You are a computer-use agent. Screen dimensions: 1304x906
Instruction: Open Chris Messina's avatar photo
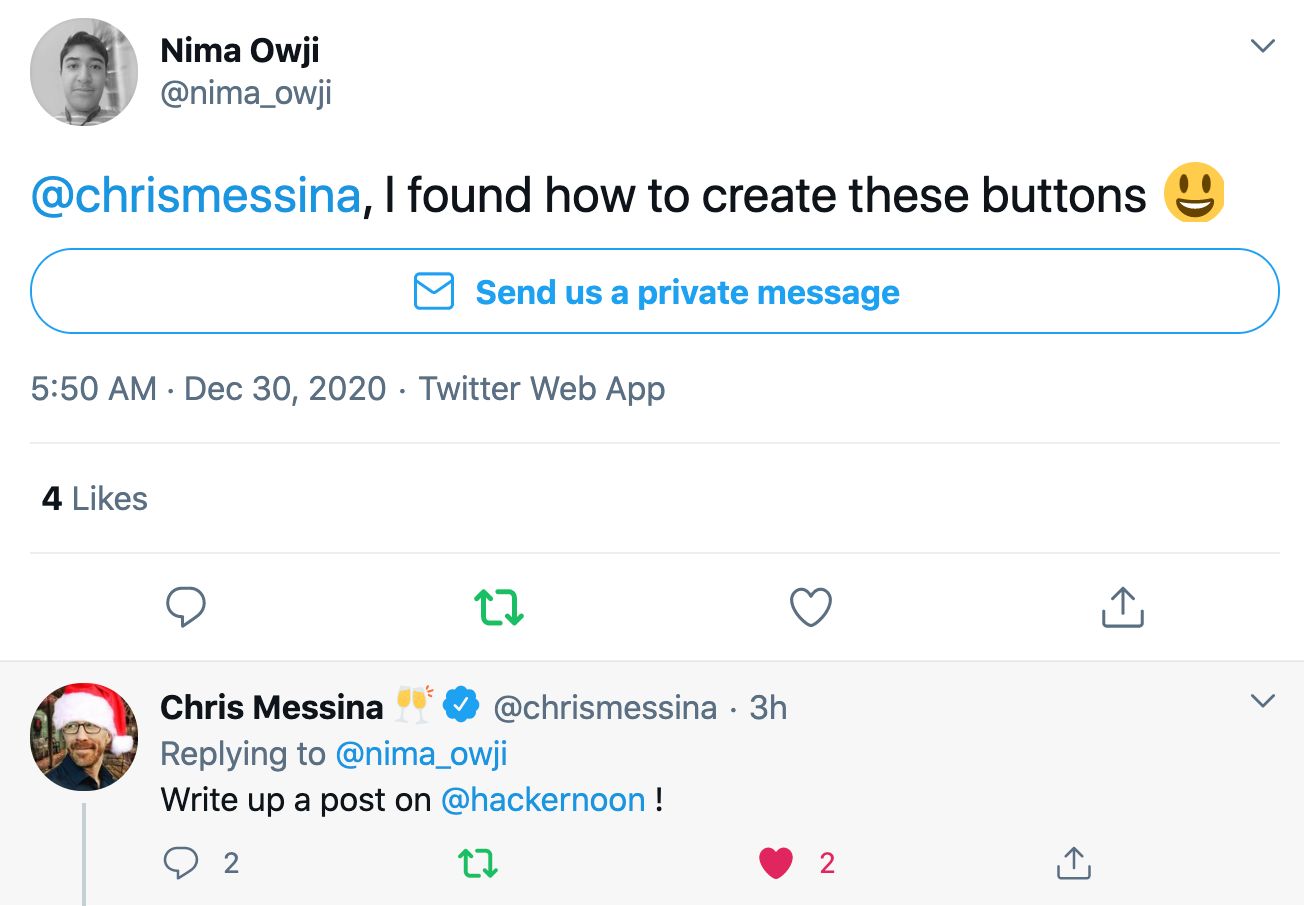coord(84,737)
